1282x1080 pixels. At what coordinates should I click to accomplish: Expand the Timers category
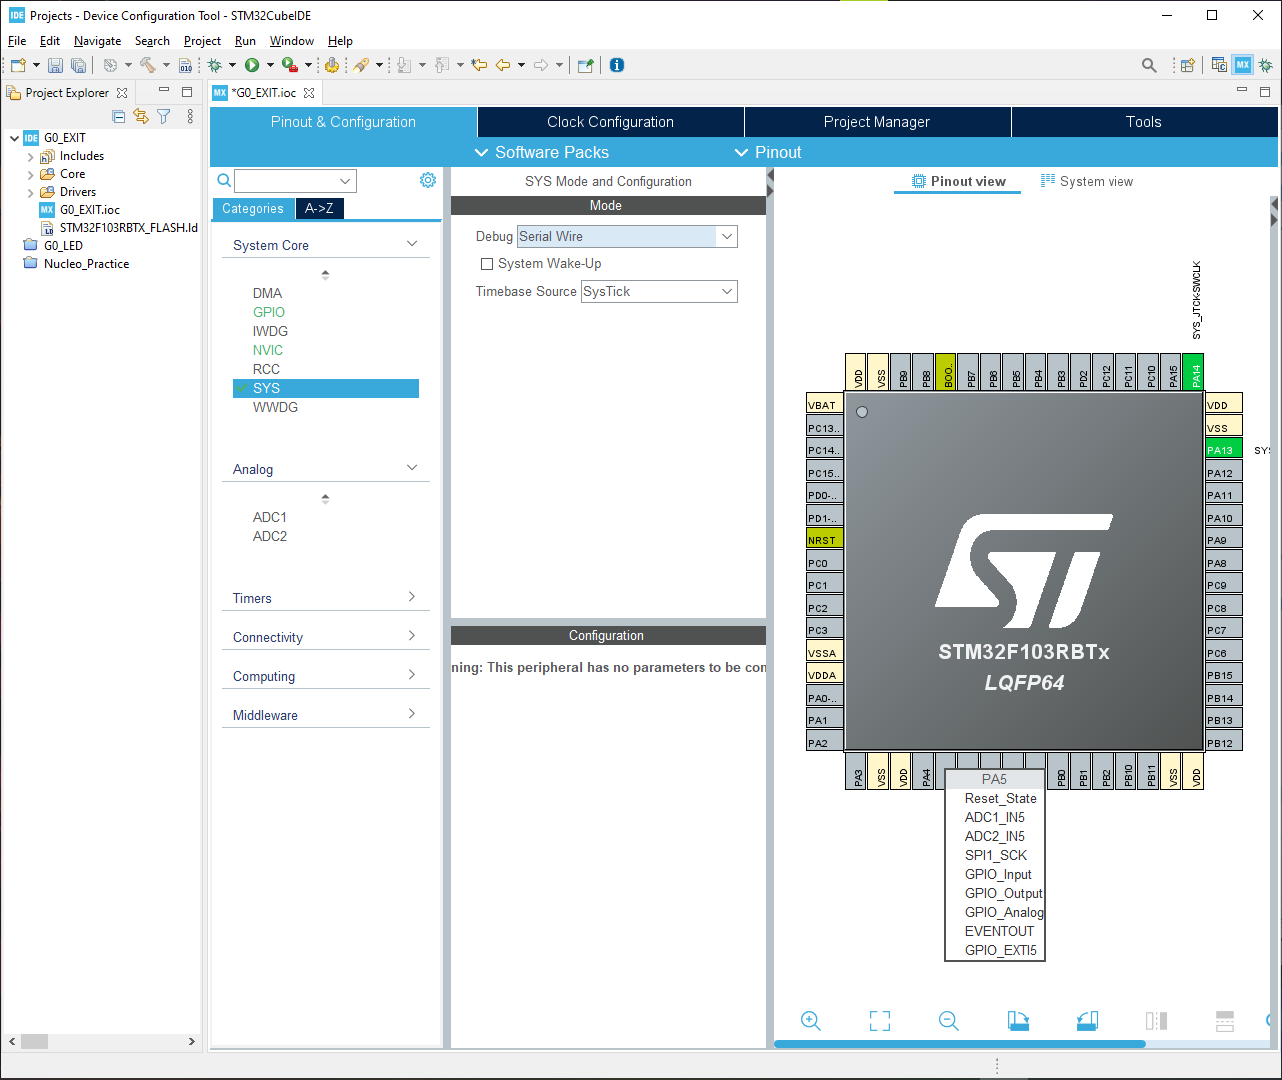(412, 597)
